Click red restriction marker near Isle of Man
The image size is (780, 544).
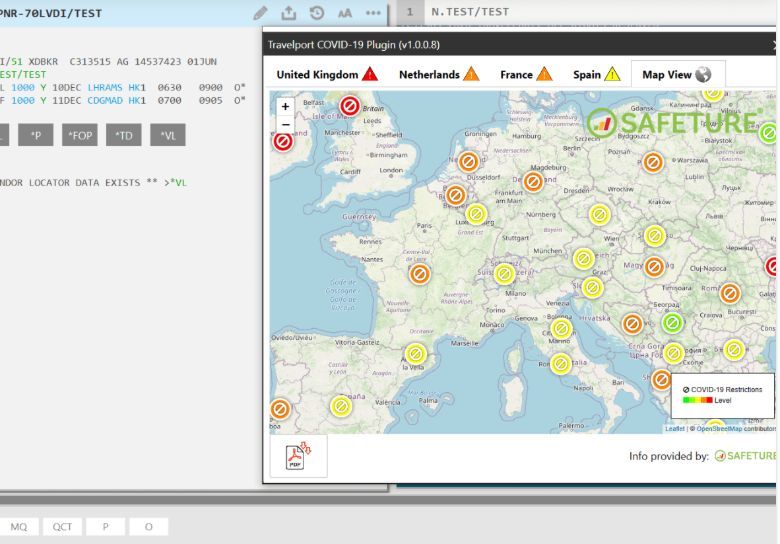click(350, 106)
